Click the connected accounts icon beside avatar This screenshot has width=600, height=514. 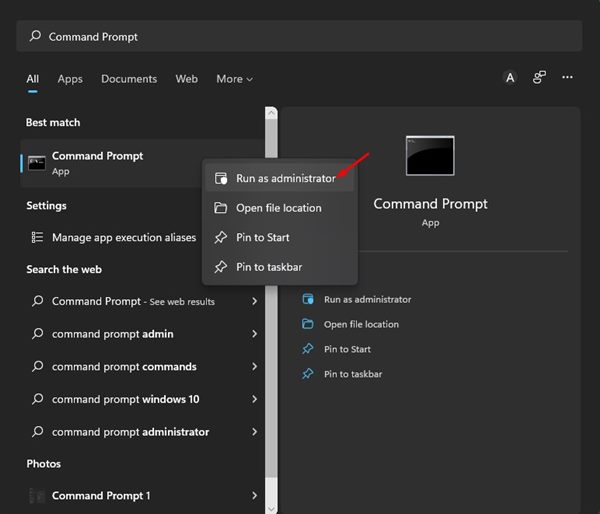tap(539, 78)
